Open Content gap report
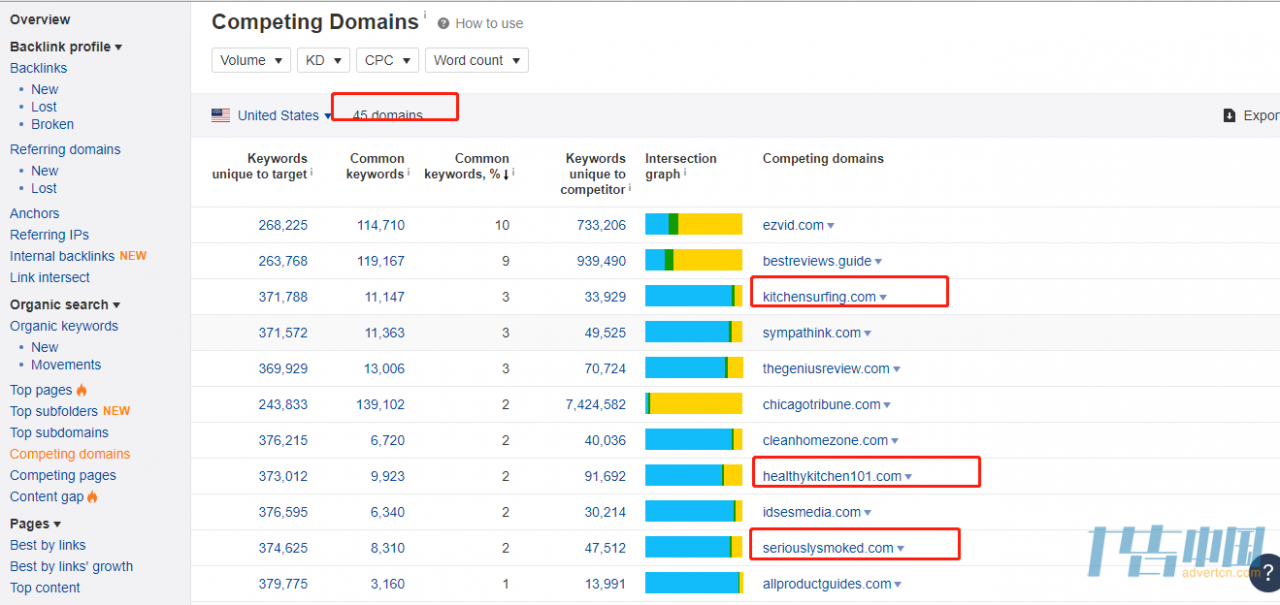 coord(47,497)
